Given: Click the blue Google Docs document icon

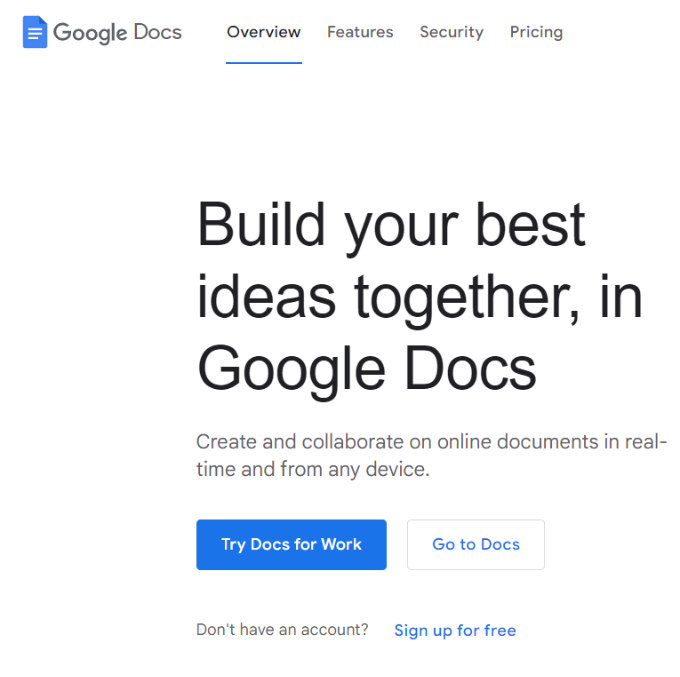Looking at the screenshot, I should (35, 32).
